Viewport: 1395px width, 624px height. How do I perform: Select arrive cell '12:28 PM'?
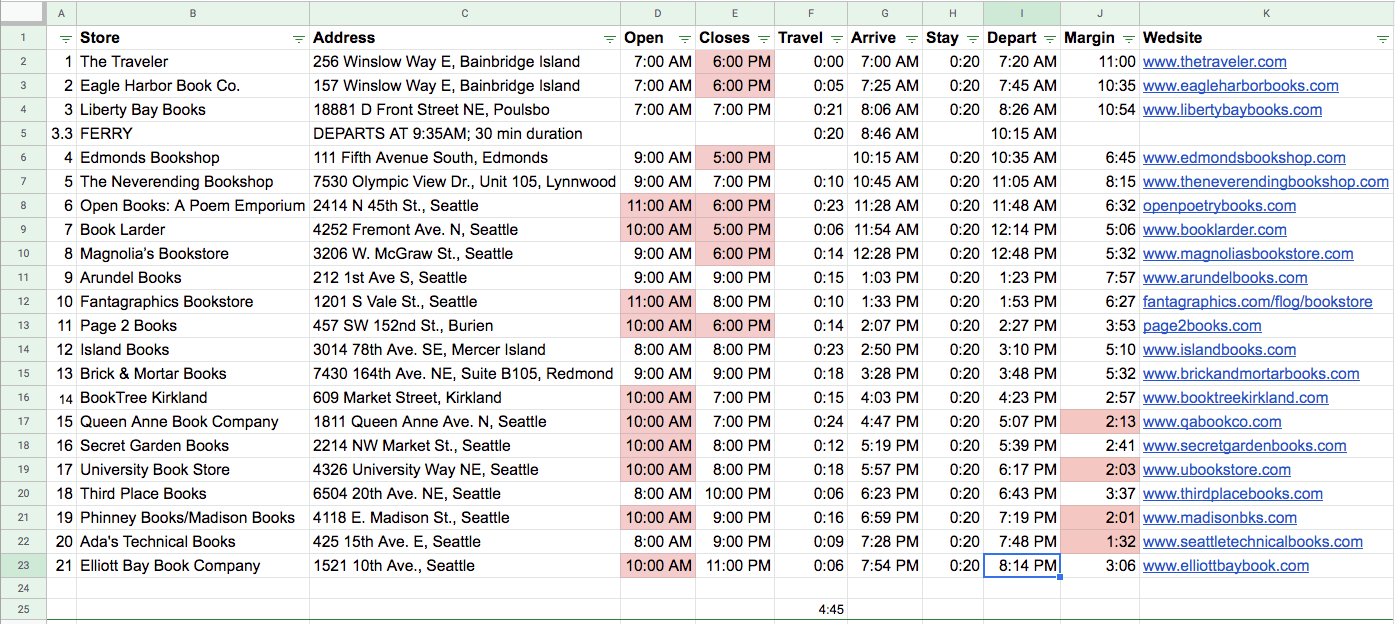[x=885, y=254]
